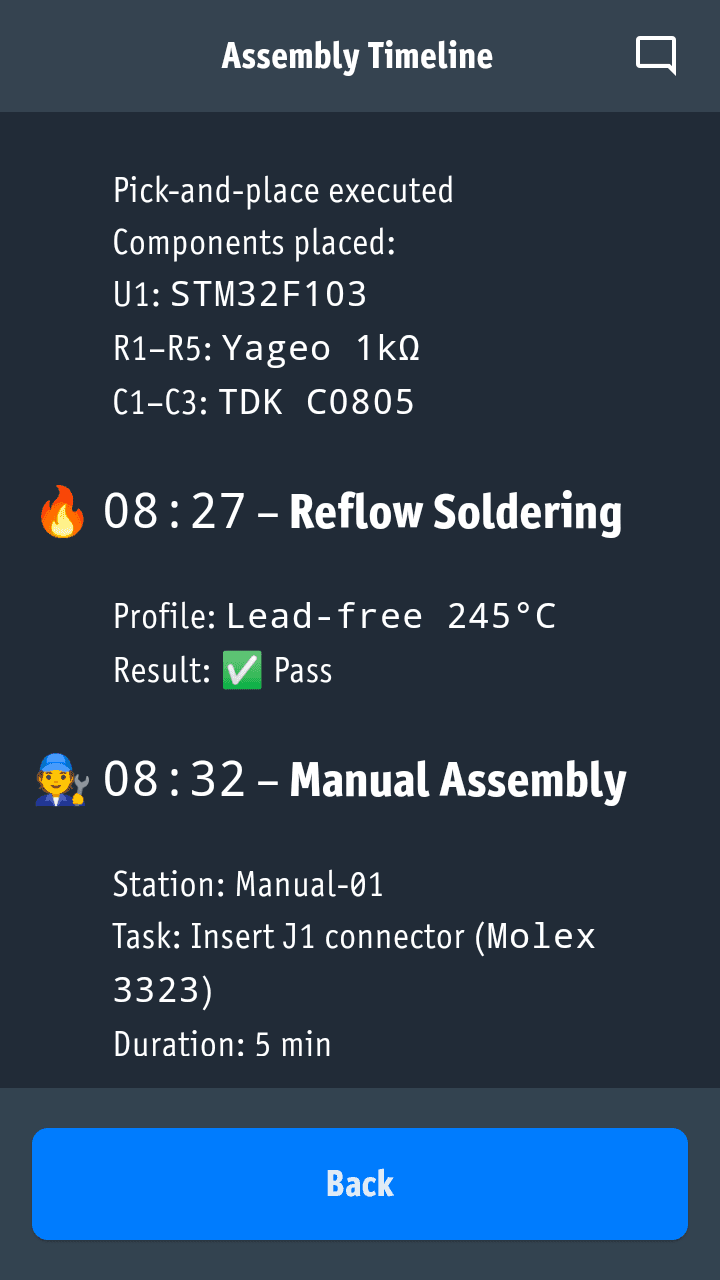Viewport: 720px width, 1280px height.
Task: Select the U1: STM32F103 component line
Action: 240,295
